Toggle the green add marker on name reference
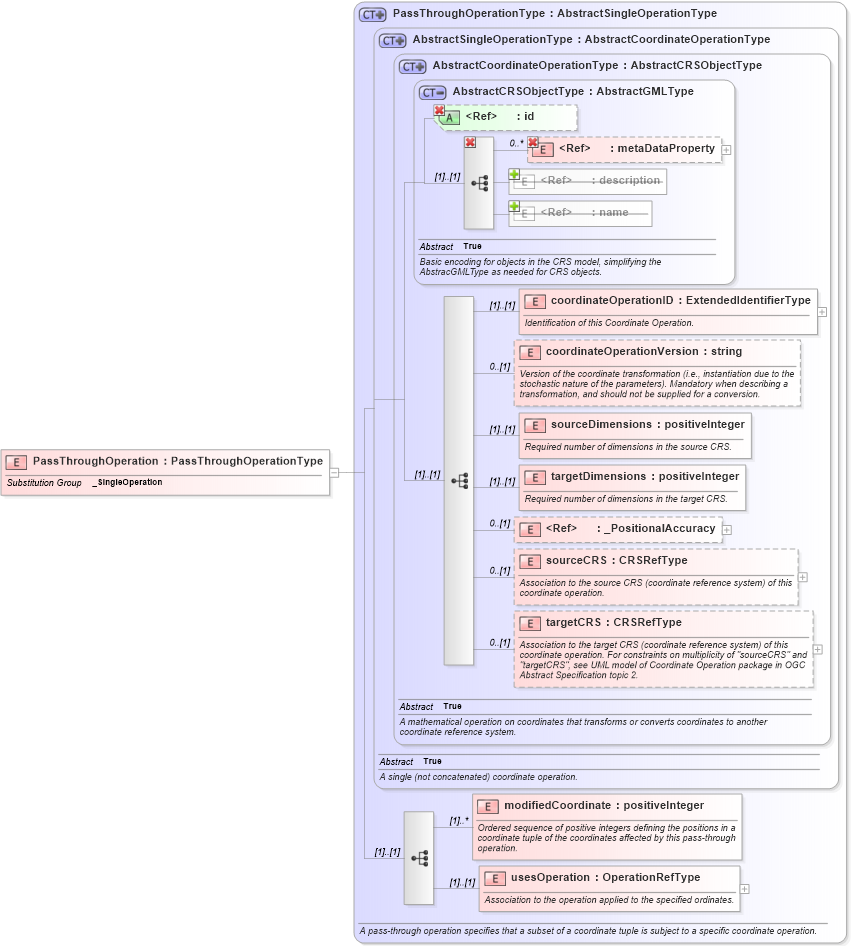Viewport: 851px width, 946px height. click(x=513, y=206)
